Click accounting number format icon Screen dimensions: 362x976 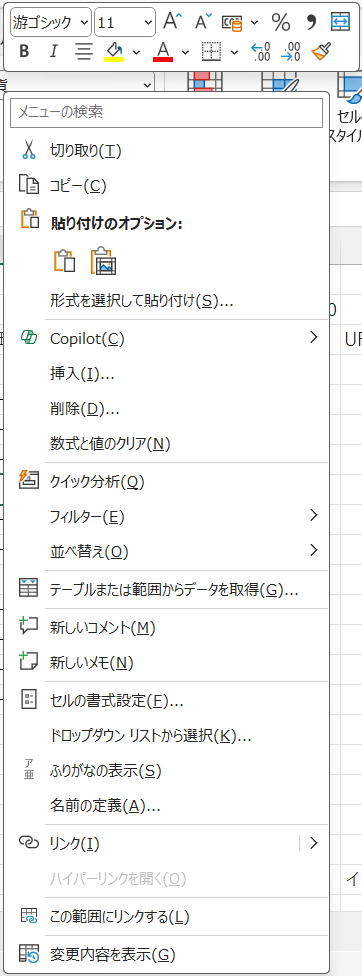pyautogui.click(x=234, y=22)
